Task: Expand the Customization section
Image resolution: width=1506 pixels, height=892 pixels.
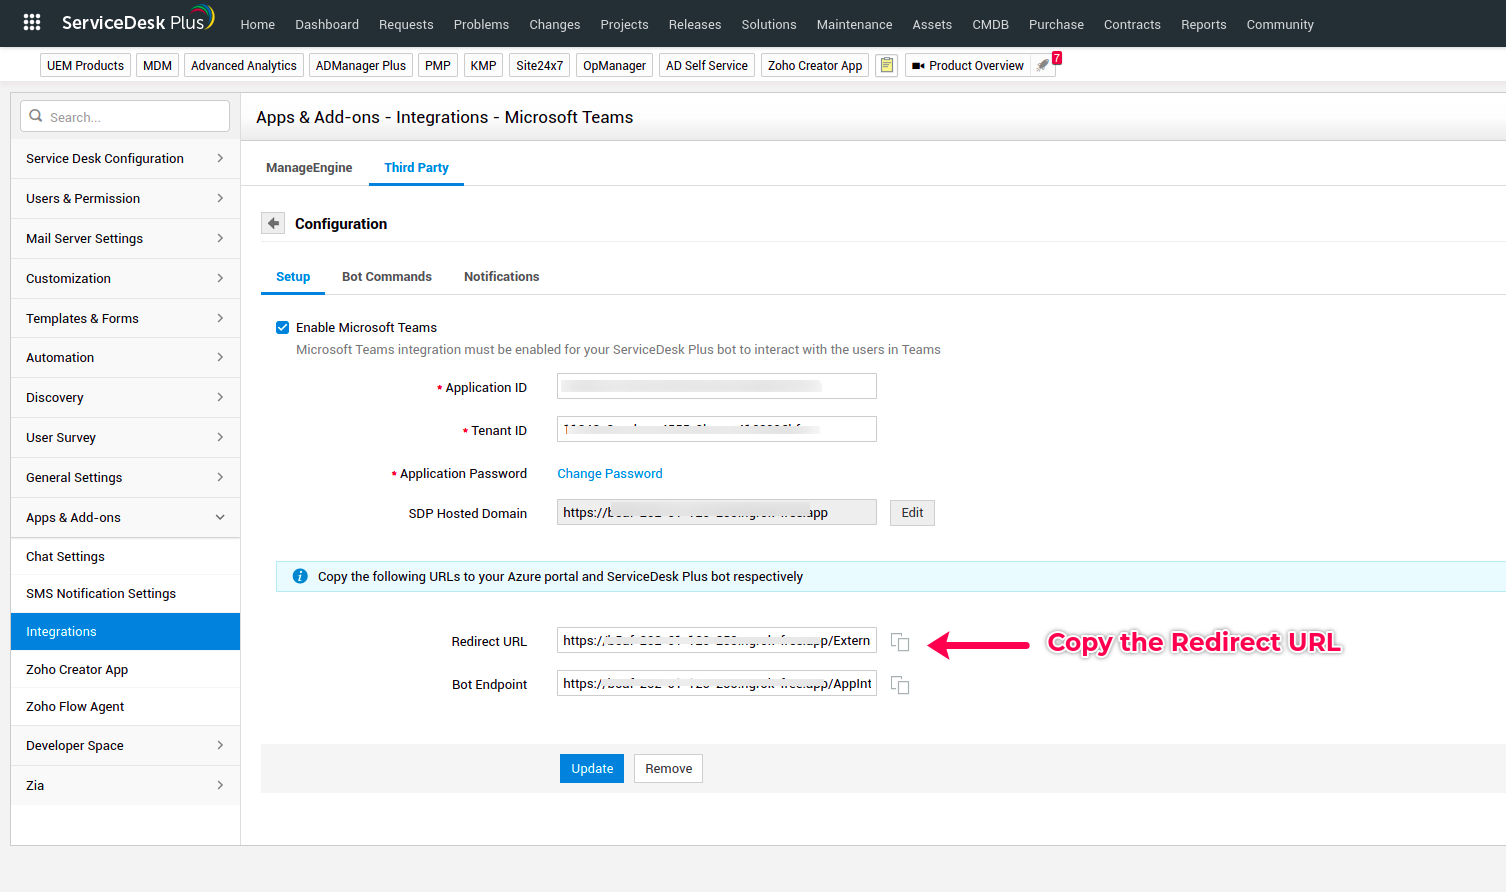Action: pos(125,279)
